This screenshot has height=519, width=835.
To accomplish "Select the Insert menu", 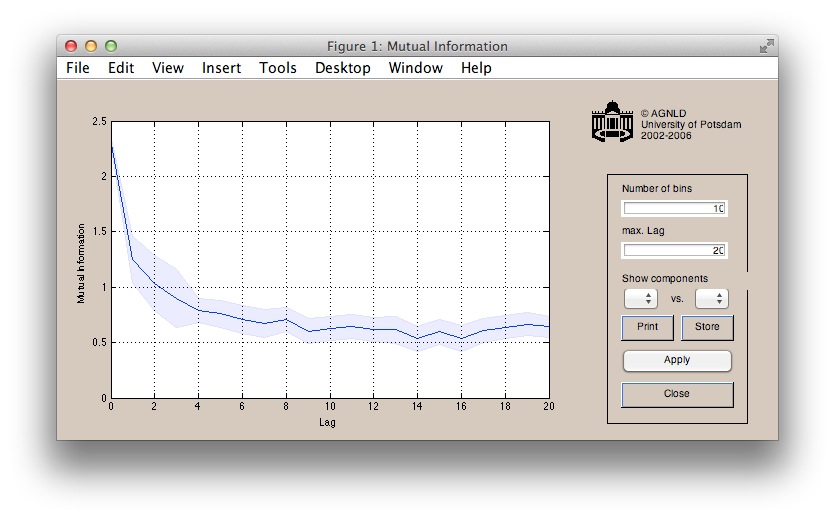I will tap(221, 68).
